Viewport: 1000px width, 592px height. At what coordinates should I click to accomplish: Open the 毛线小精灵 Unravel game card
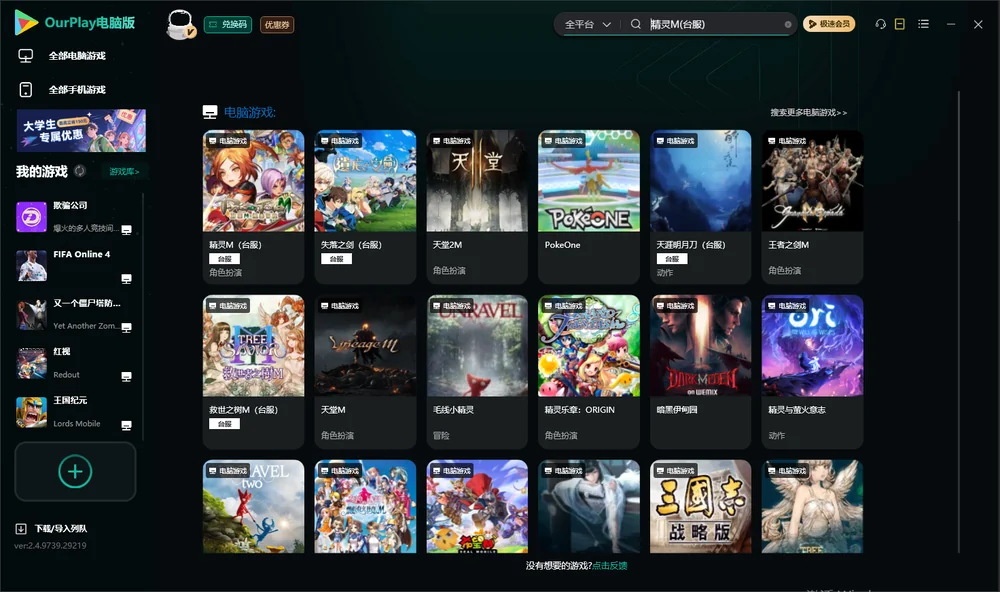(x=477, y=372)
